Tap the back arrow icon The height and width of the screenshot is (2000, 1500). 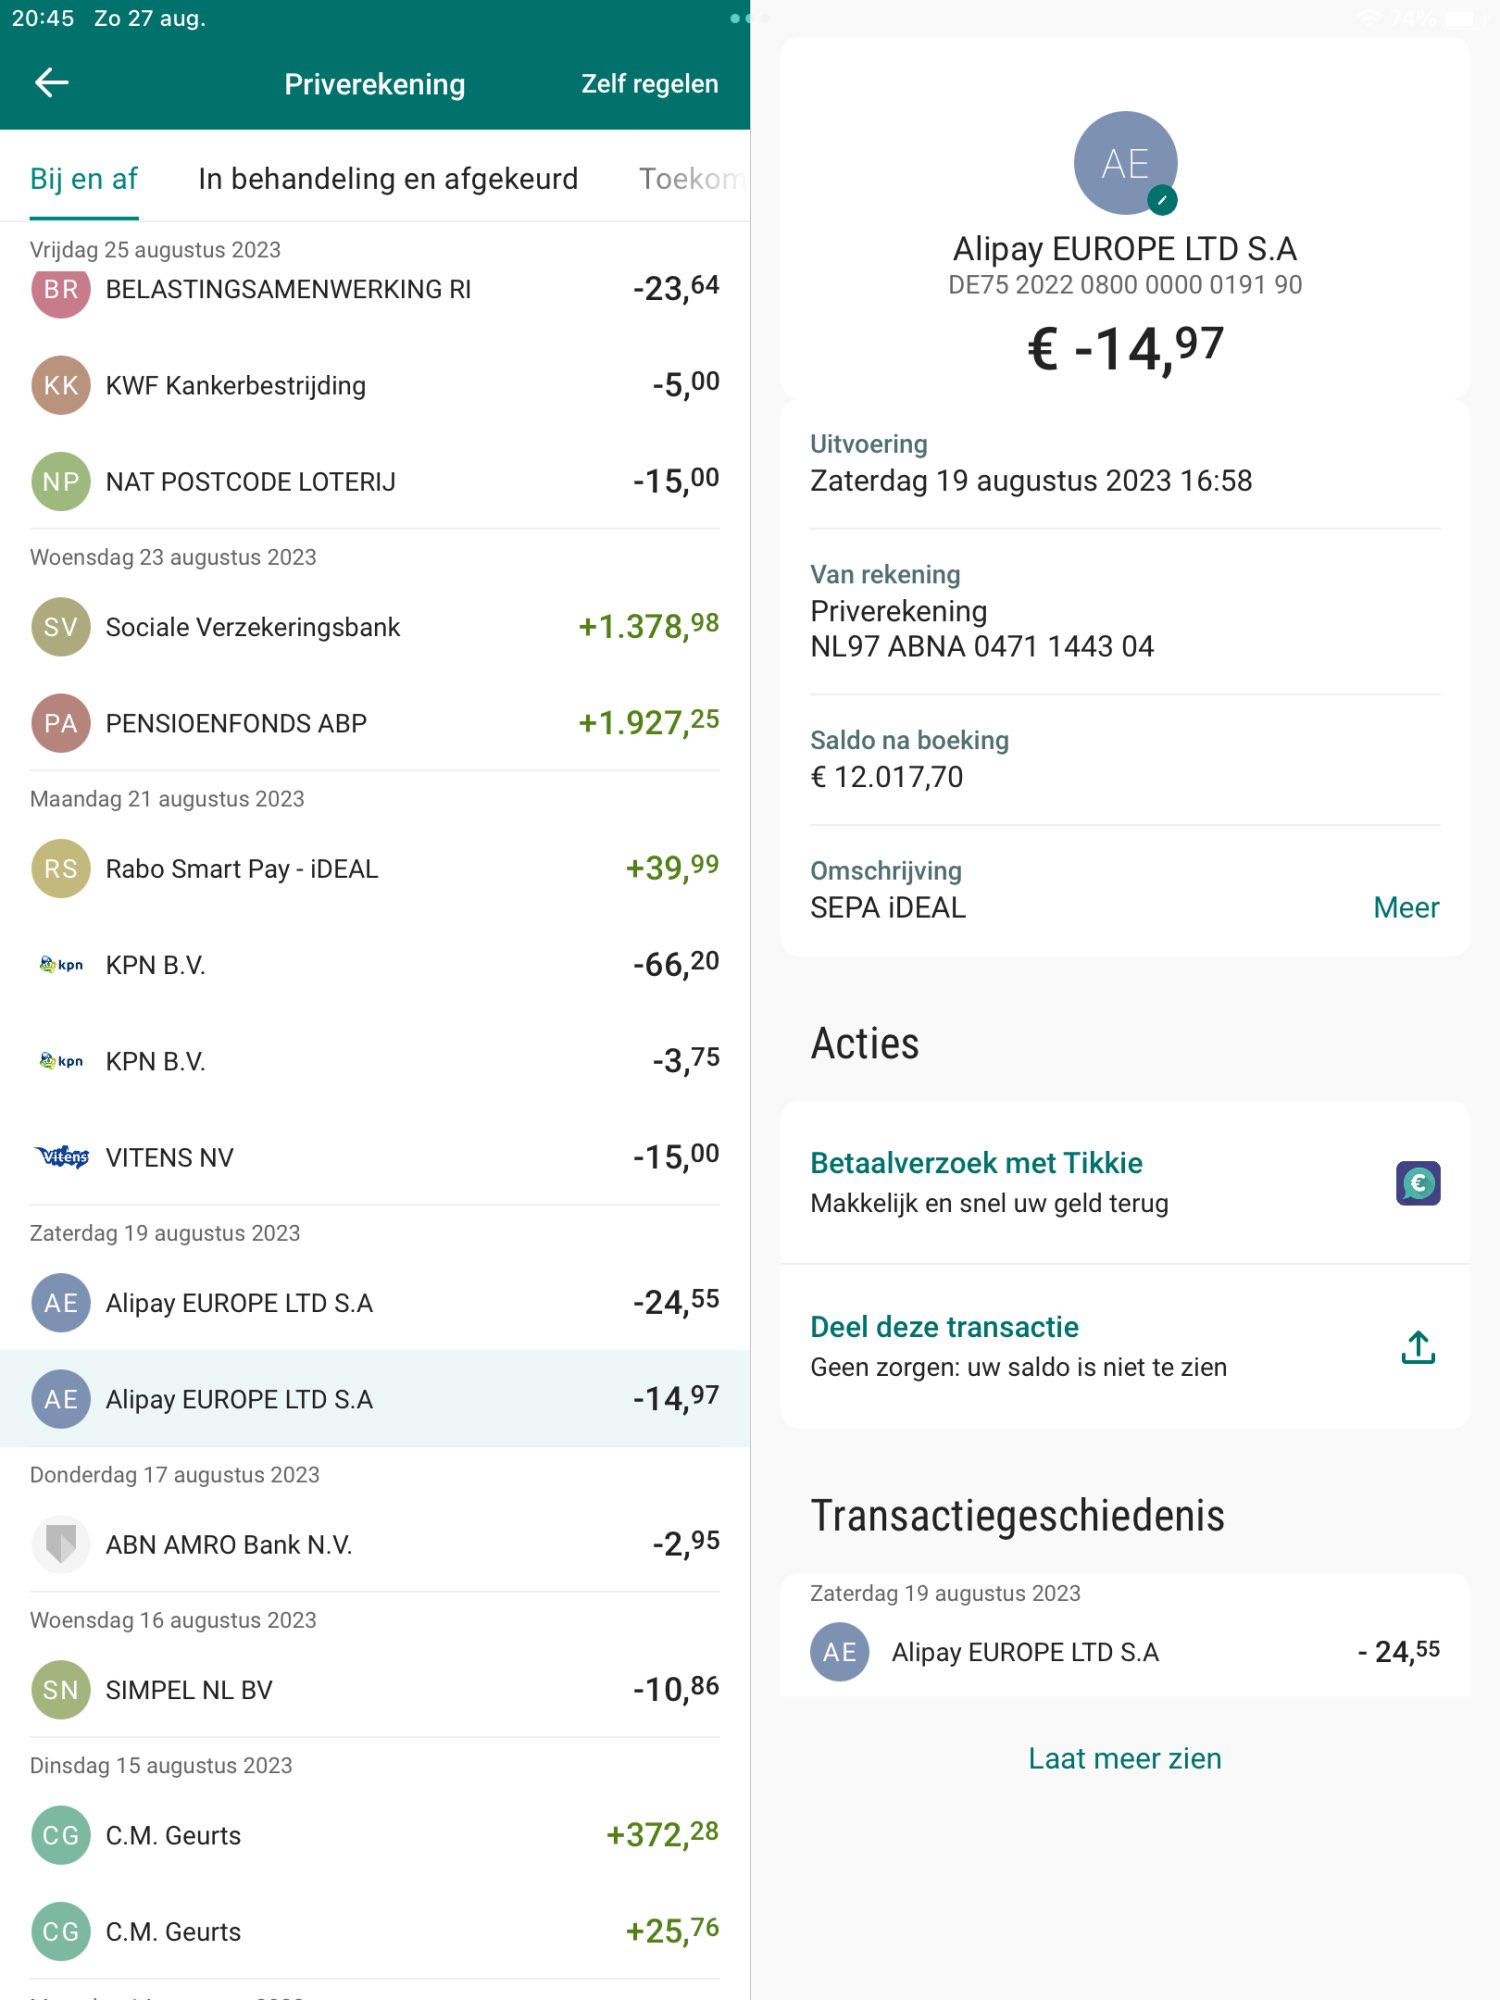(x=52, y=83)
